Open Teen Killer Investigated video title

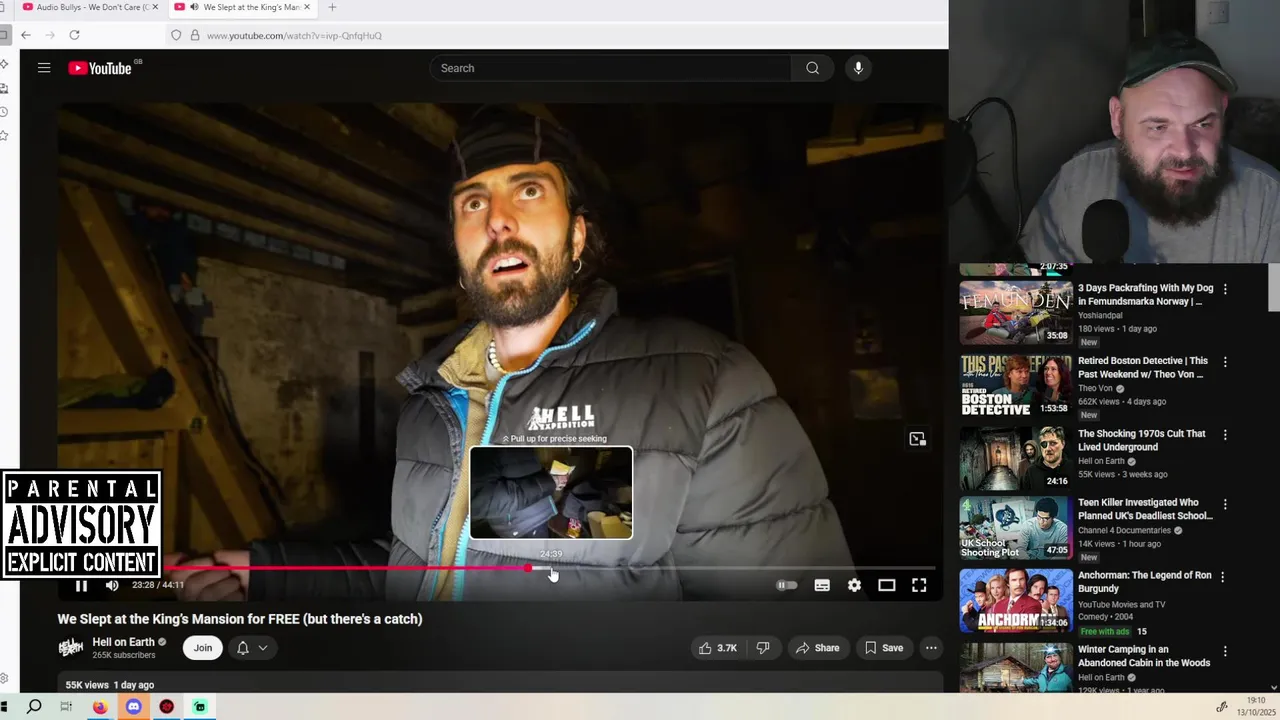point(1145,509)
